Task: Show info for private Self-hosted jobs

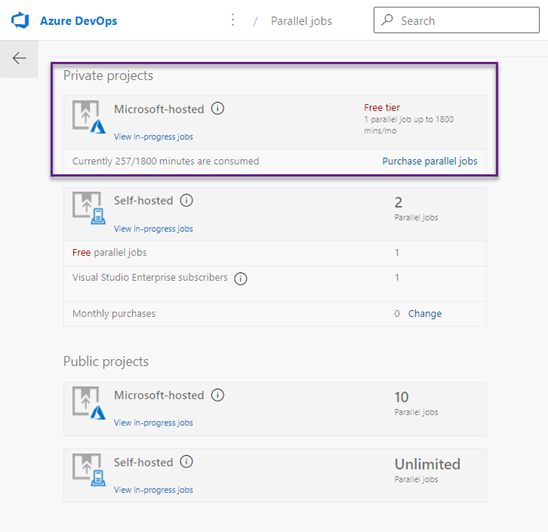Action: [x=186, y=200]
